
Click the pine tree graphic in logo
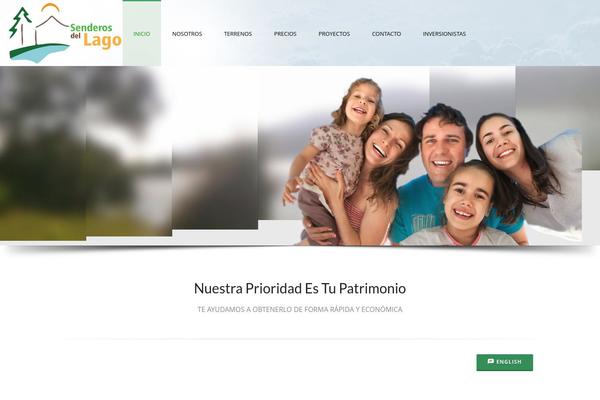tap(21, 25)
